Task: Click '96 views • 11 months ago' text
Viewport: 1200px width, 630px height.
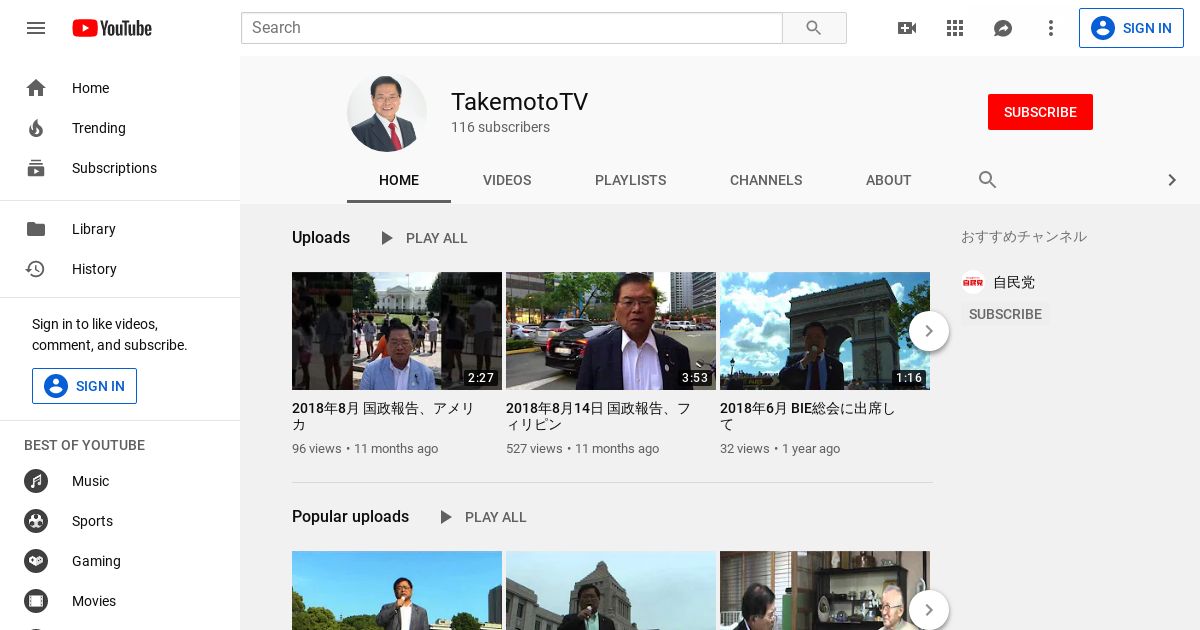Action: click(365, 449)
